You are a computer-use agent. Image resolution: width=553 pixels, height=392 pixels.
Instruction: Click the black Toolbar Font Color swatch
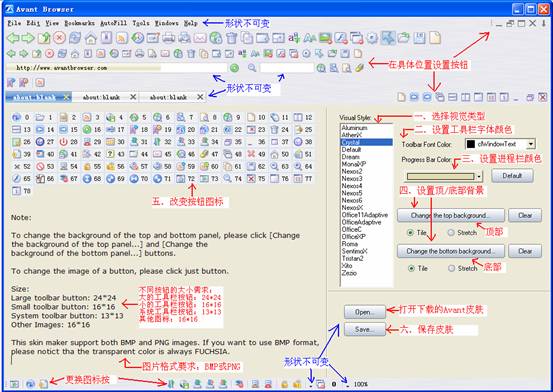click(x=471, y=144)
